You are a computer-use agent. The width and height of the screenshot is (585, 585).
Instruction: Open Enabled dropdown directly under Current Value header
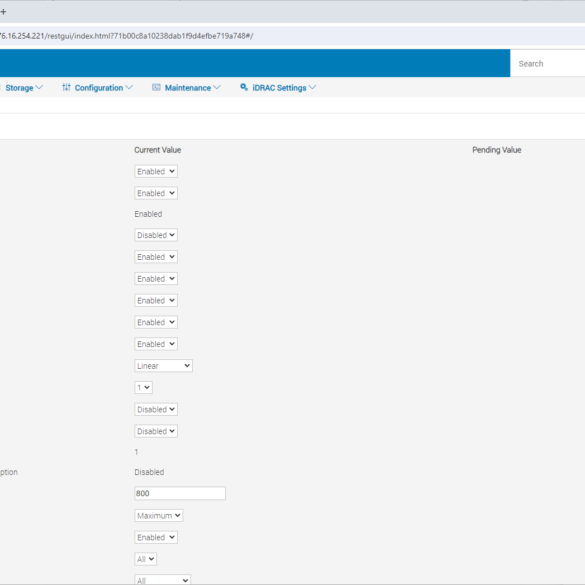pos(156,171)
